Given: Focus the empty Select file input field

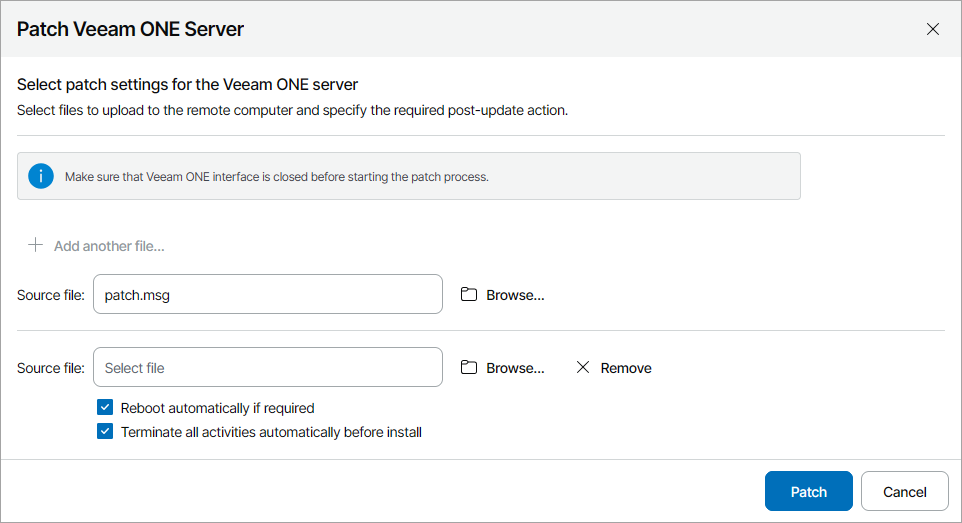Looking at the screenshot, I should 267,368.
